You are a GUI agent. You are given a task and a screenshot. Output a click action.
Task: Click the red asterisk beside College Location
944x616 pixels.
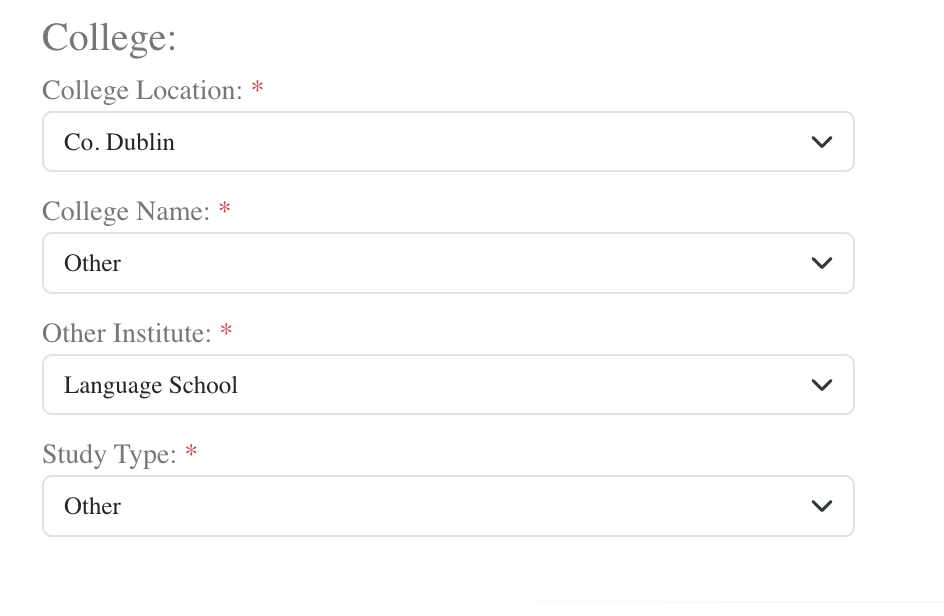[x=258, y=90]
